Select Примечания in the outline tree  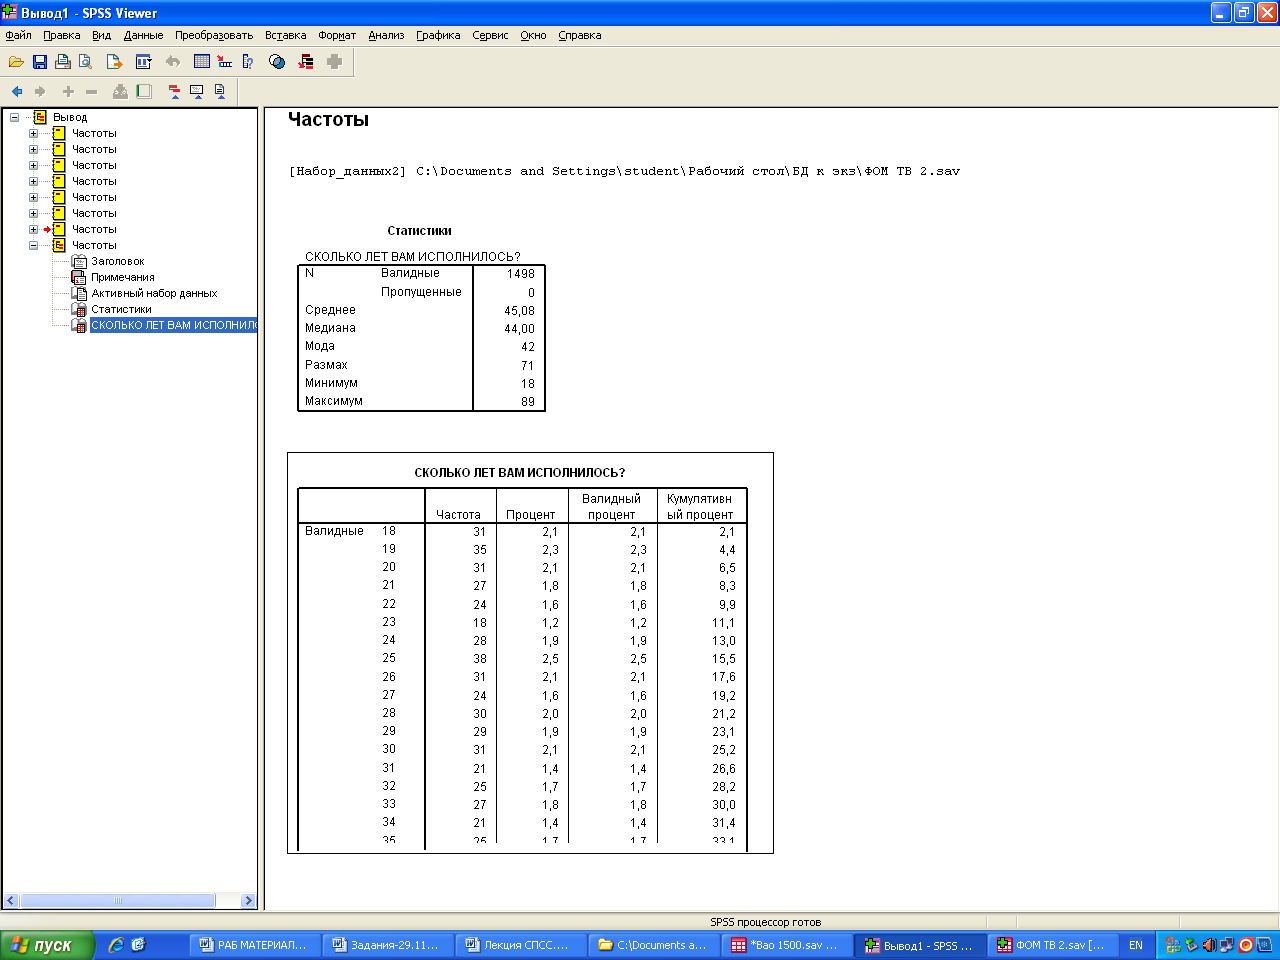pyautogui.click(x=122, y=277)
